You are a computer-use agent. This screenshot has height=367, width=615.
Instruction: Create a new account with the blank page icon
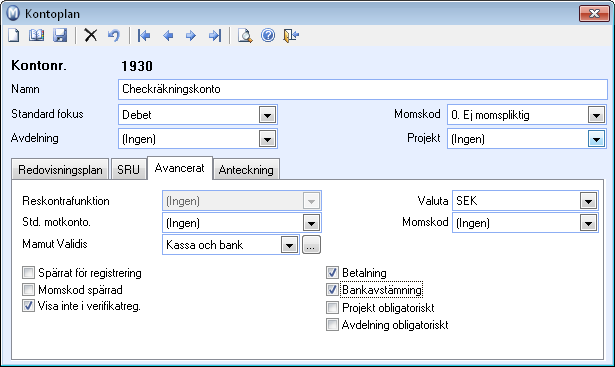[14, 36]
